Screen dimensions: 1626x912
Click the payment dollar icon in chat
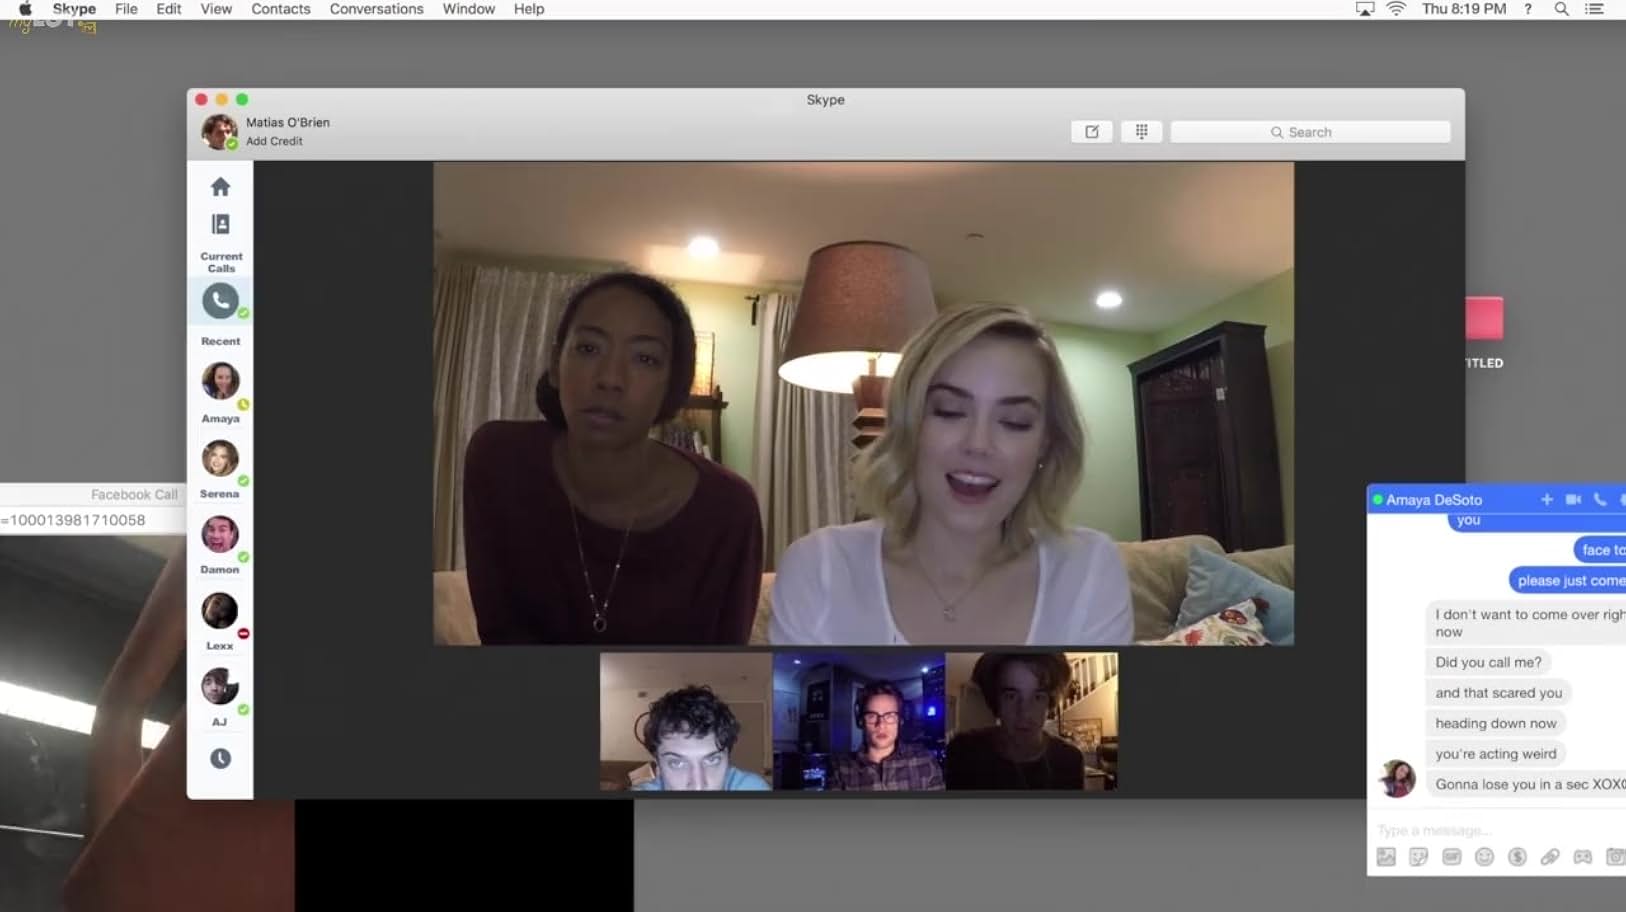click(x=1517, y=857)
